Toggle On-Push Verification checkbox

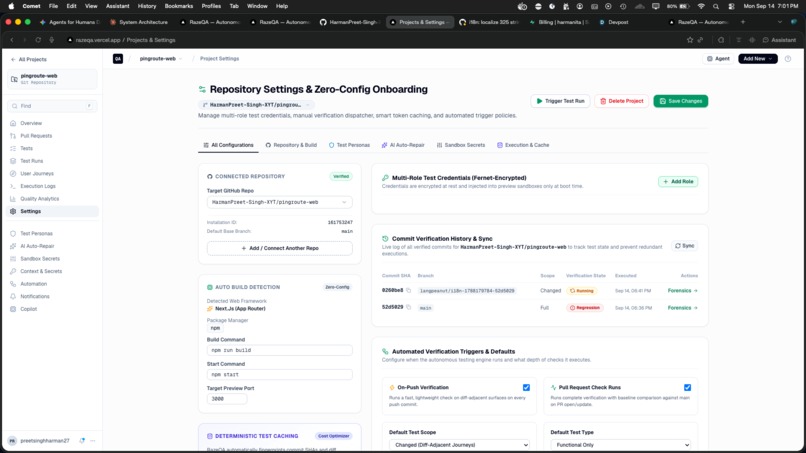[526, 388]
